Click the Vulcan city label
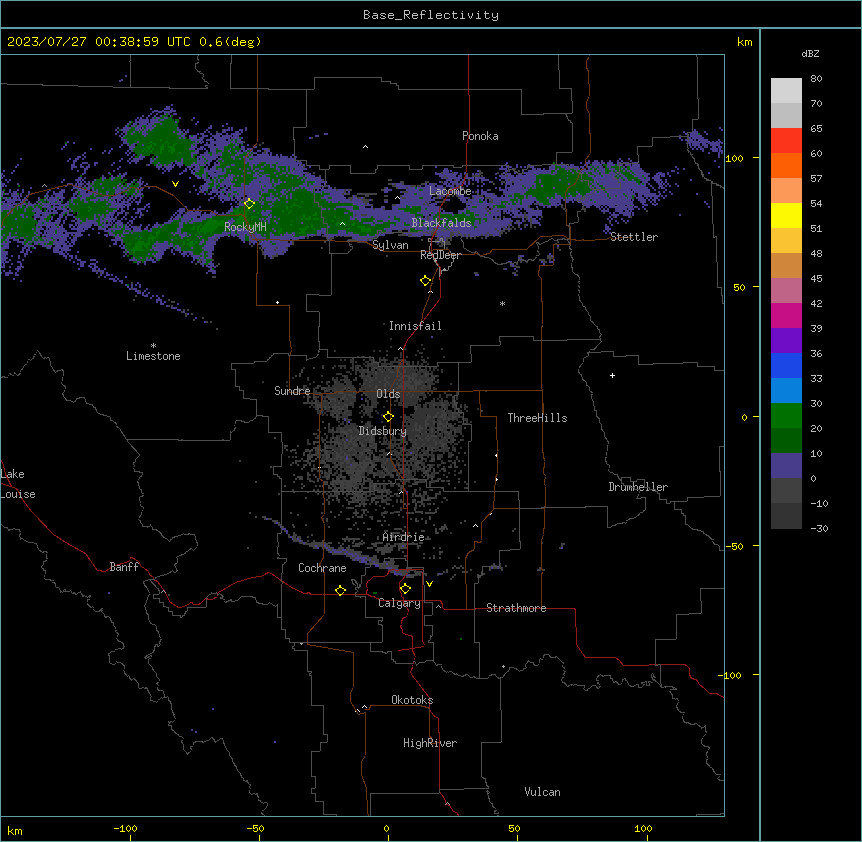Screen dimensions: 862x842 (543, 792)
